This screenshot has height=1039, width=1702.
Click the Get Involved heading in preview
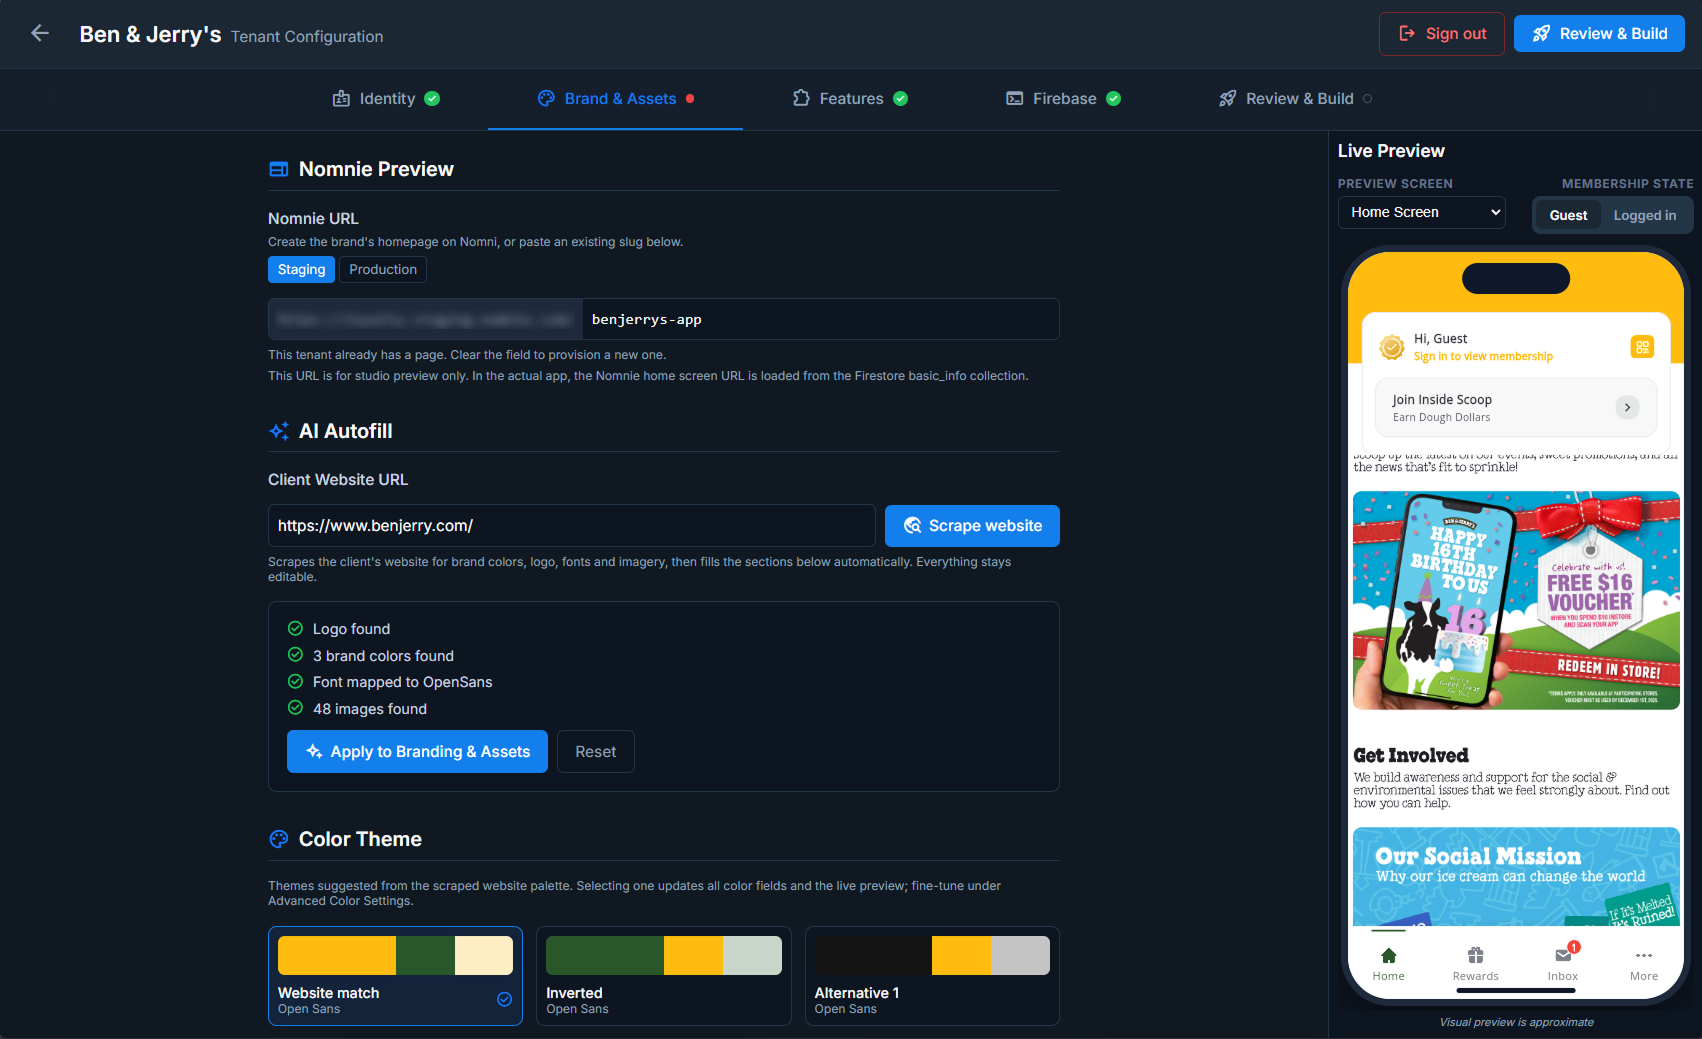coord(1411,756)
